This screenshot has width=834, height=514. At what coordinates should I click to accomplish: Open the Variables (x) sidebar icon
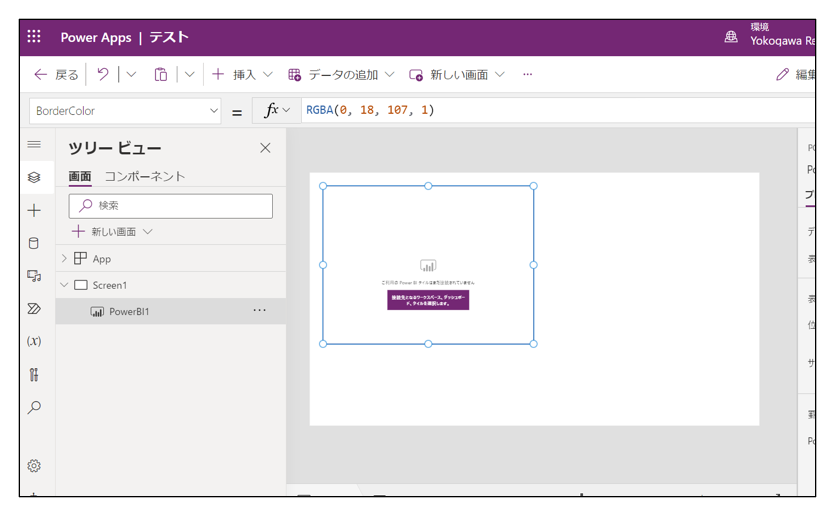click(x=34, y=341)
